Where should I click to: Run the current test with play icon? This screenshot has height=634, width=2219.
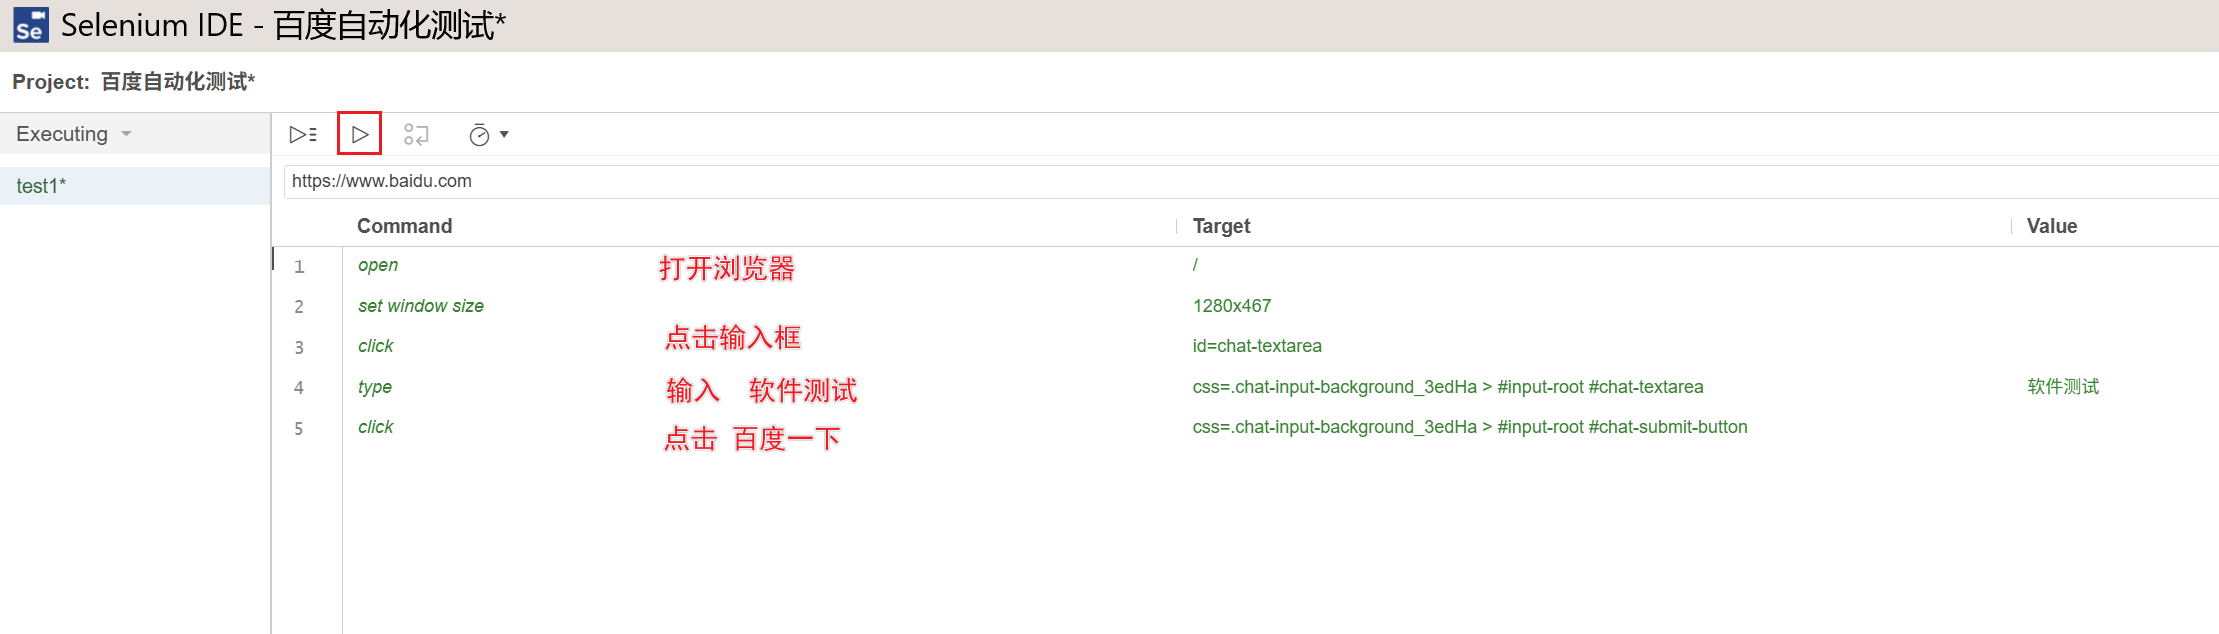pos(360,134)
